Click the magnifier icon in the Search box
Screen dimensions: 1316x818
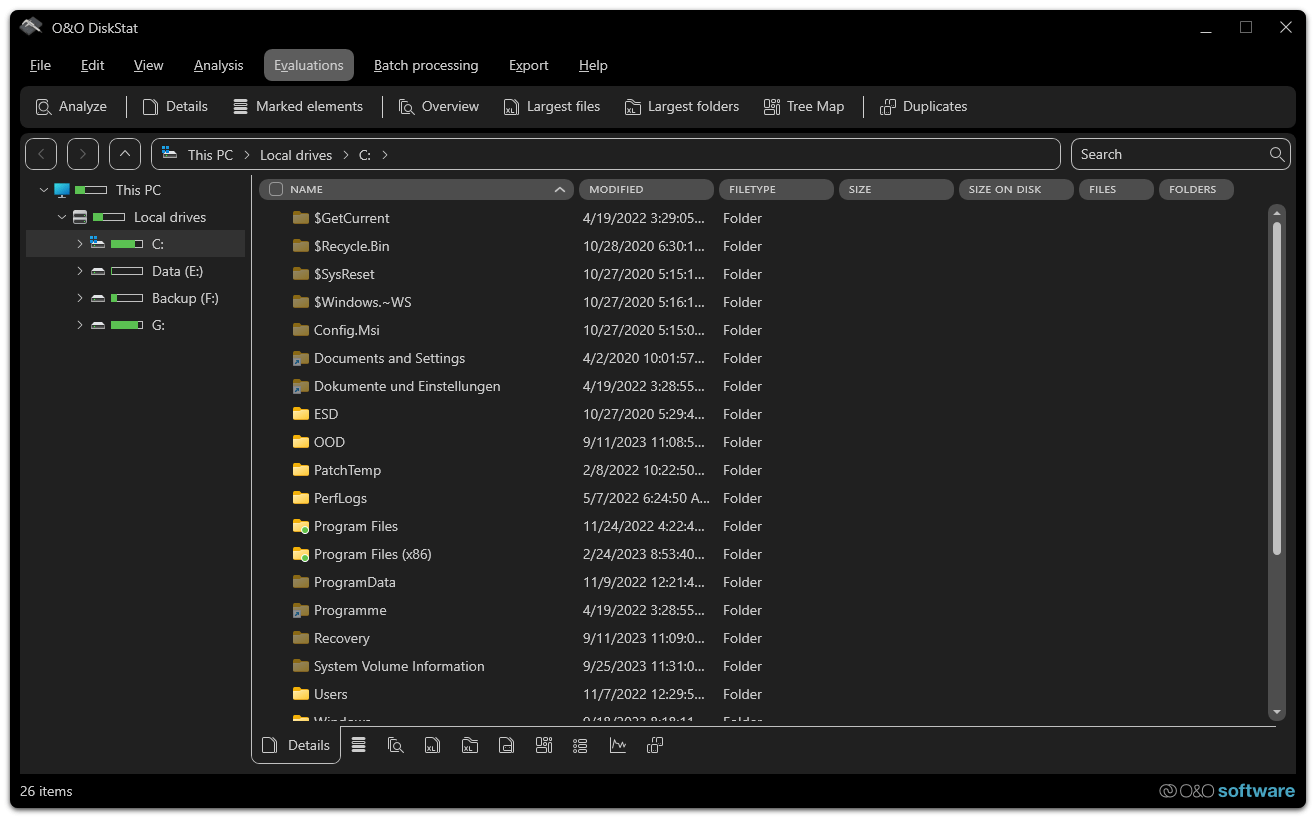coord(1277,154)
